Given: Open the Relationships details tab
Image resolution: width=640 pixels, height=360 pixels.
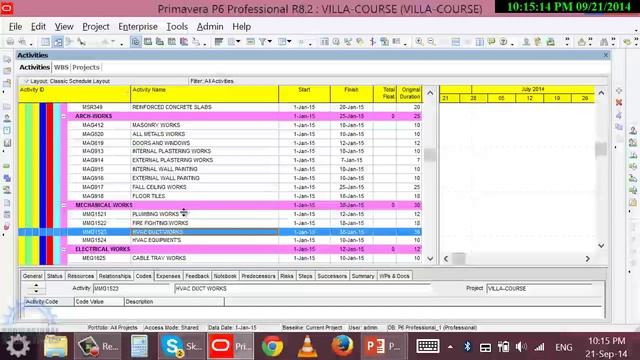Looking at the screenshot, I should pyautogui.click(x=115, y=276).
